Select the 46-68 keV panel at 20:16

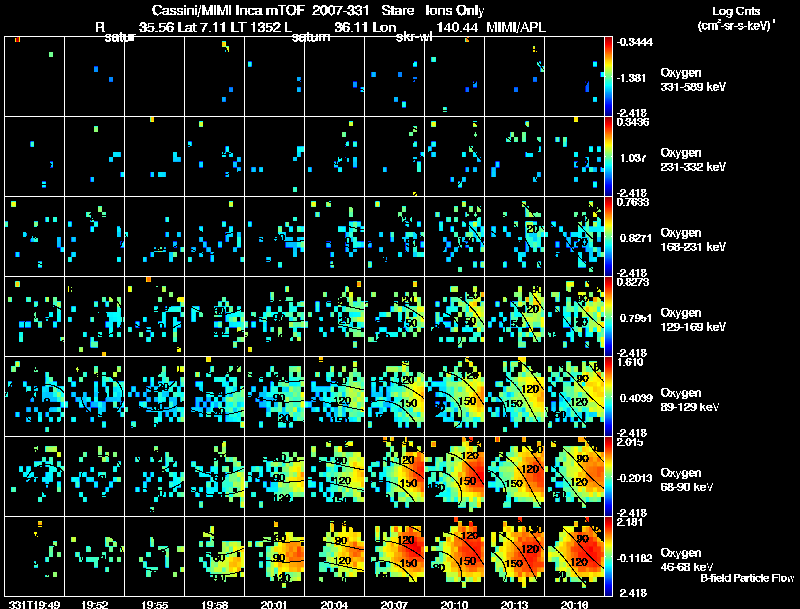point(574,556)
